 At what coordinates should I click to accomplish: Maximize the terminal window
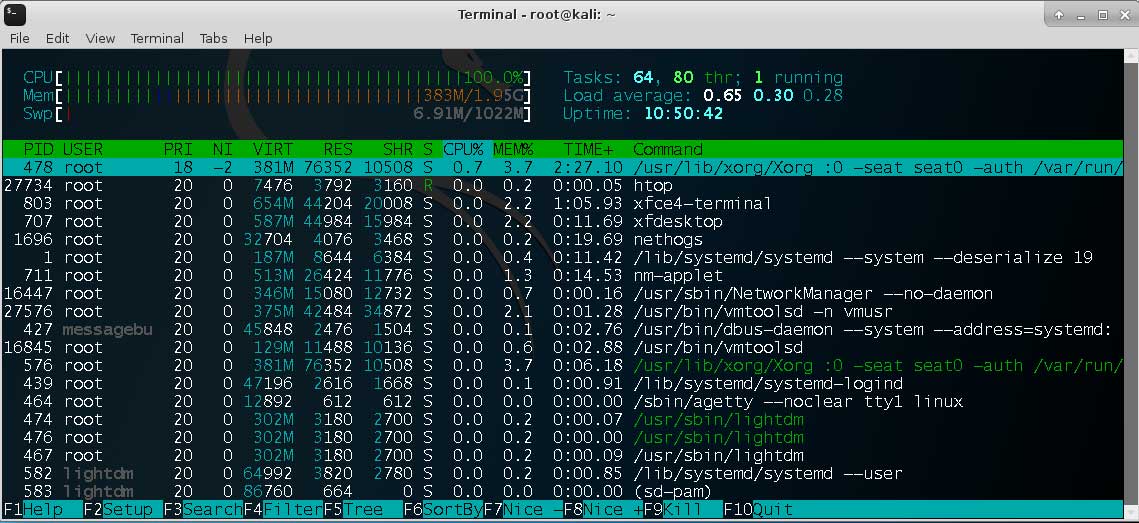point(1103,14)
